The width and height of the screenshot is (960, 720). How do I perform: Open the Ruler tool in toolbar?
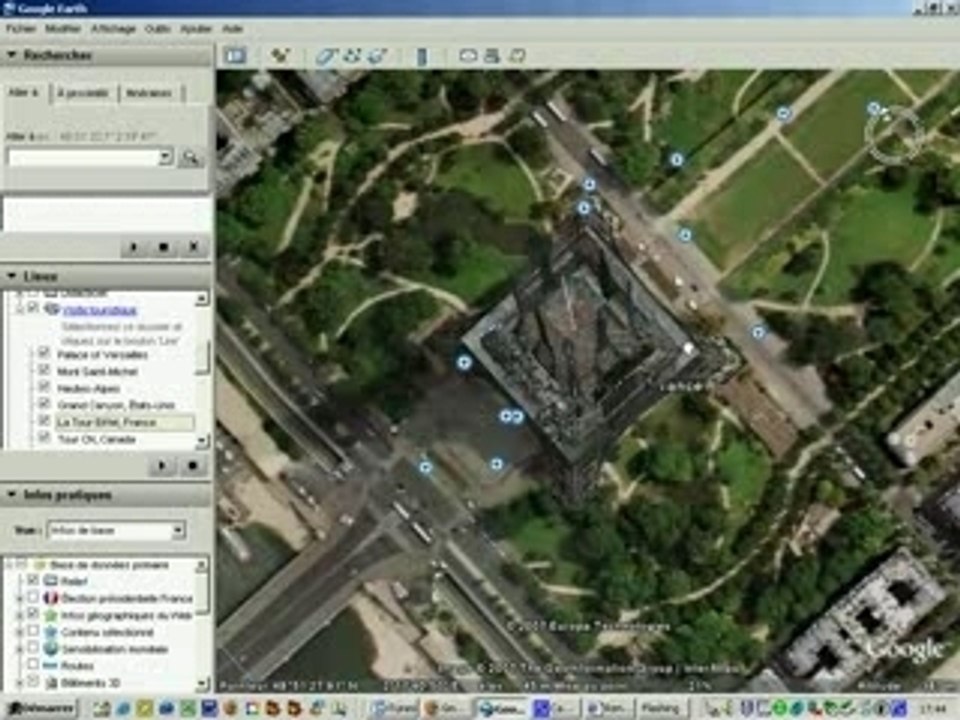[x=422, y=56]
